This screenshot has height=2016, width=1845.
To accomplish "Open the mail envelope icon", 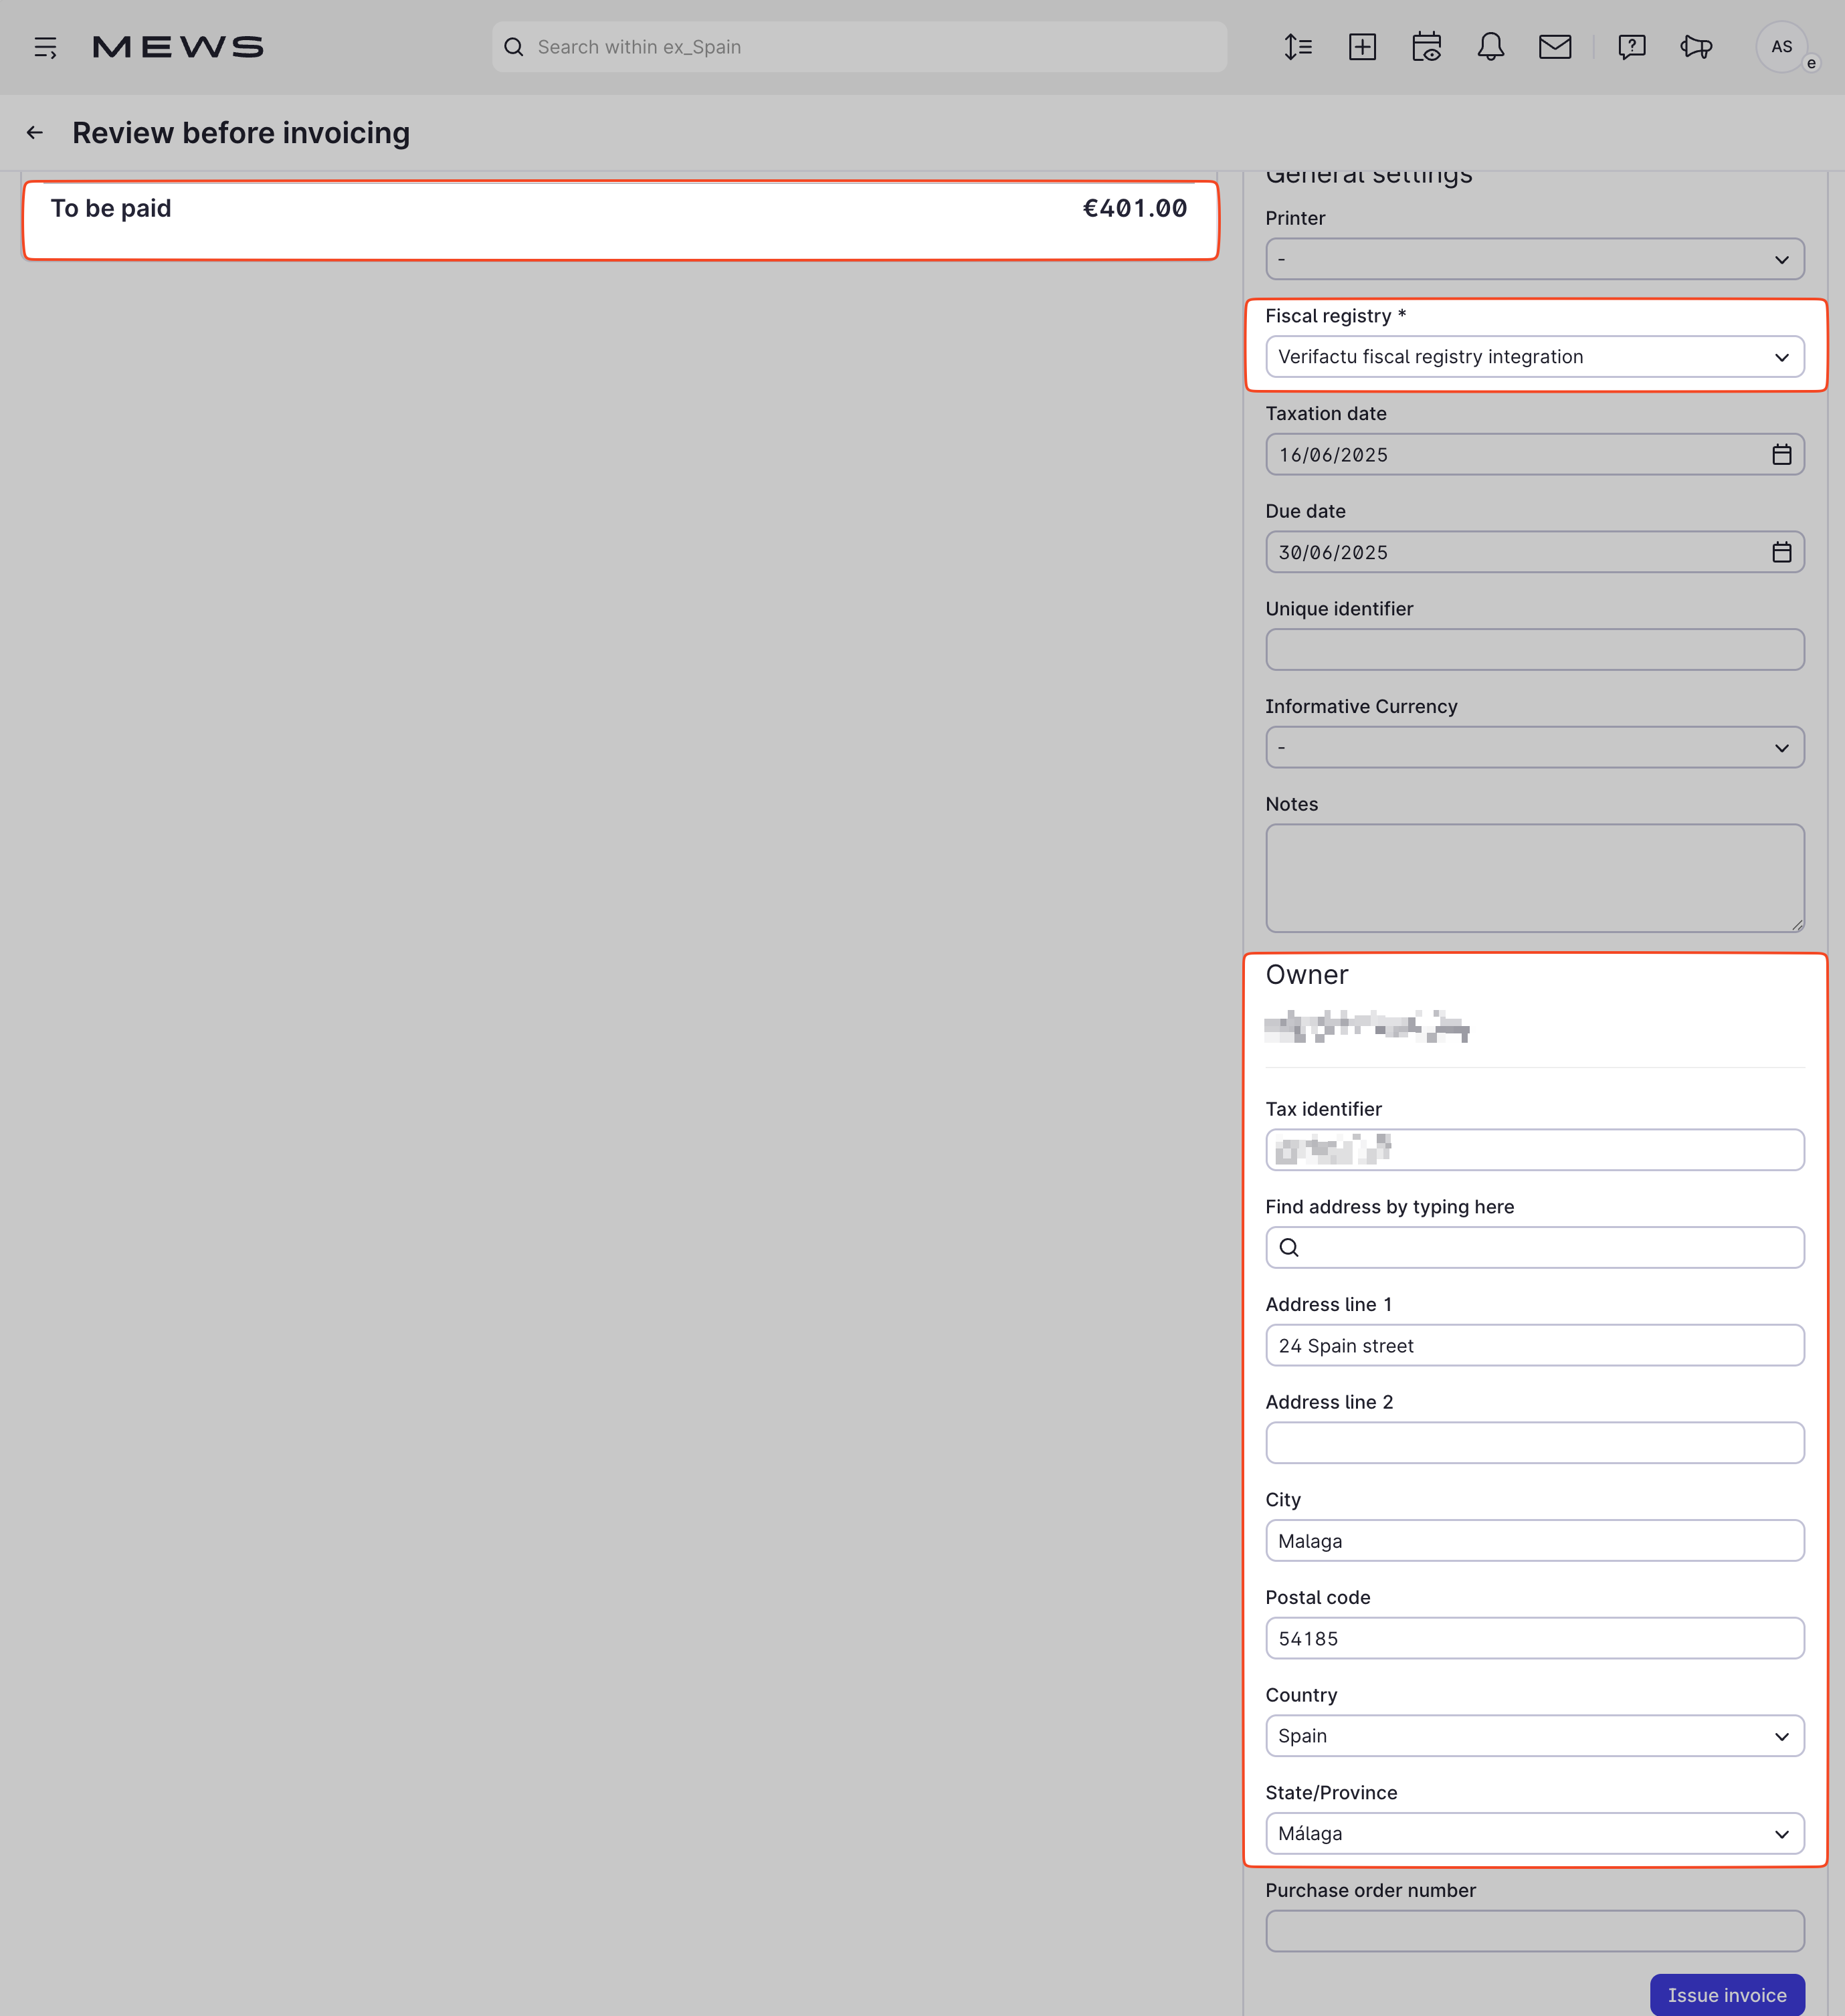I will tap(1555, 47).
